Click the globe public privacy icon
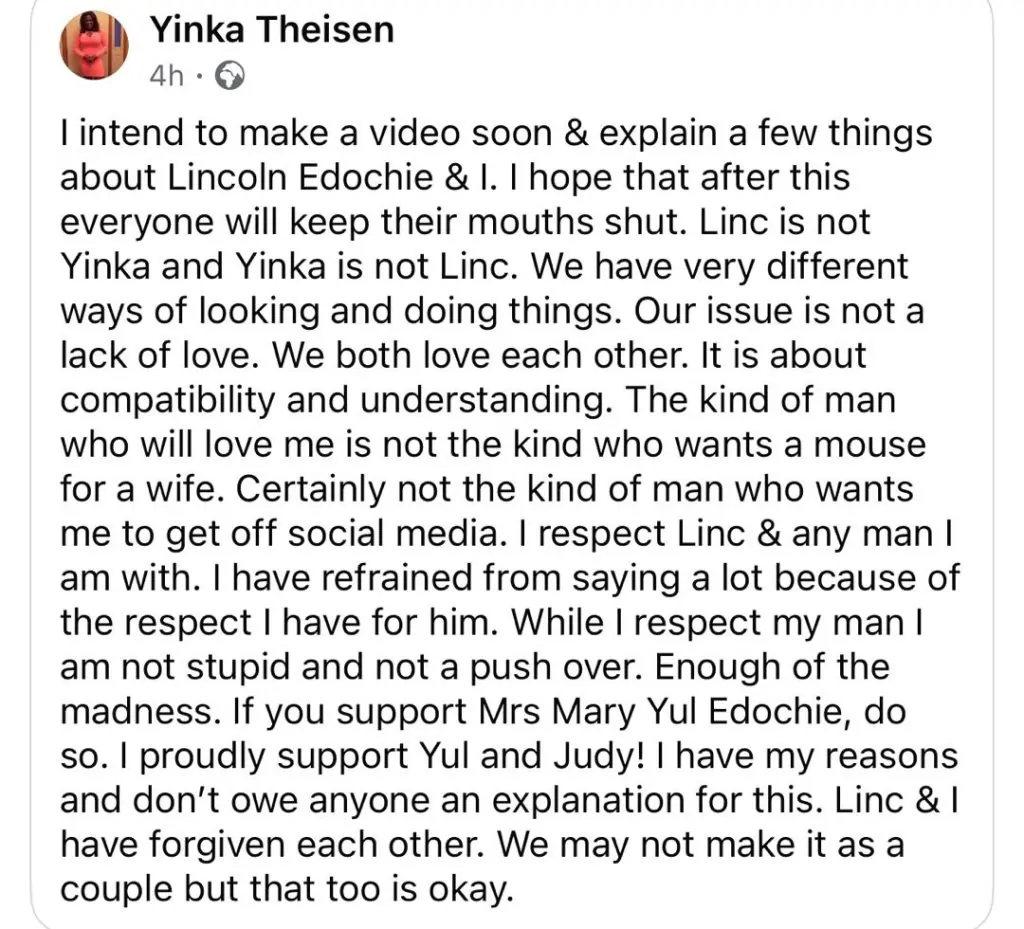The width and height of the screenshot is (1024, 929). click(x=228, y=77)
